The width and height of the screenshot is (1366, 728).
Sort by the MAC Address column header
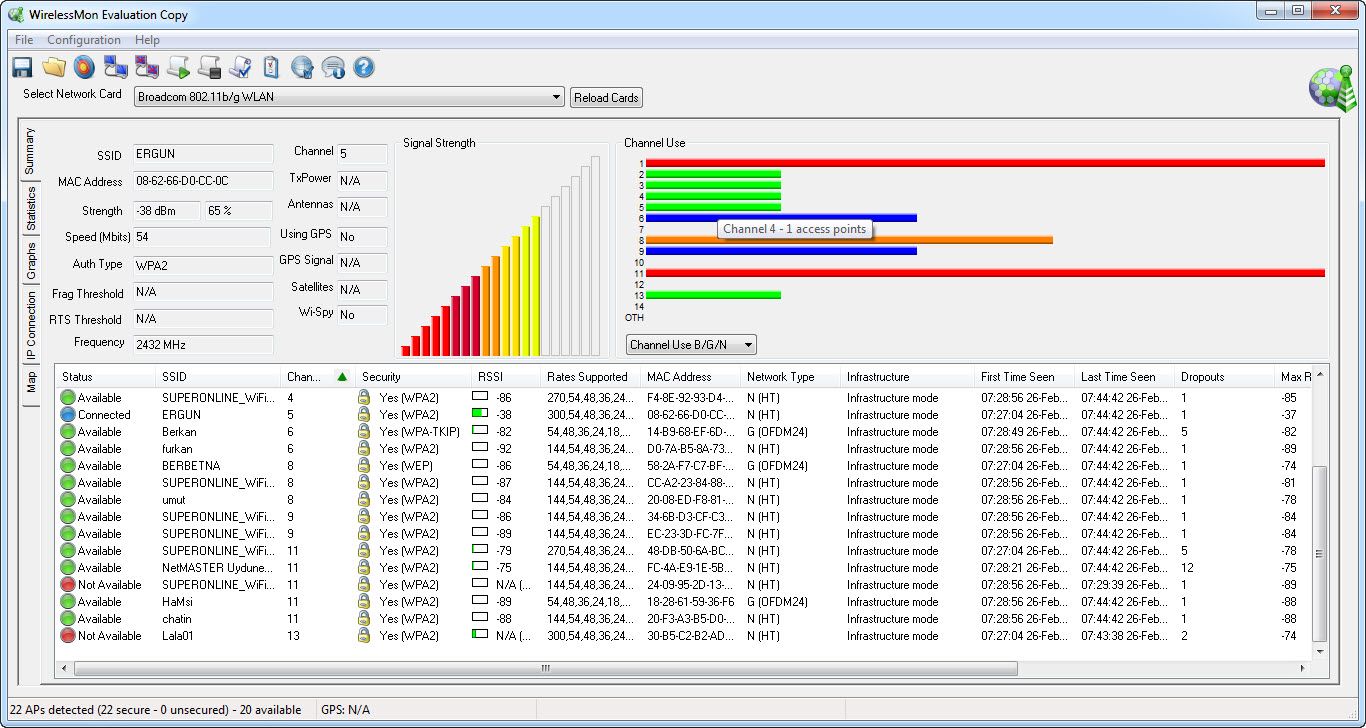point(690,377)
